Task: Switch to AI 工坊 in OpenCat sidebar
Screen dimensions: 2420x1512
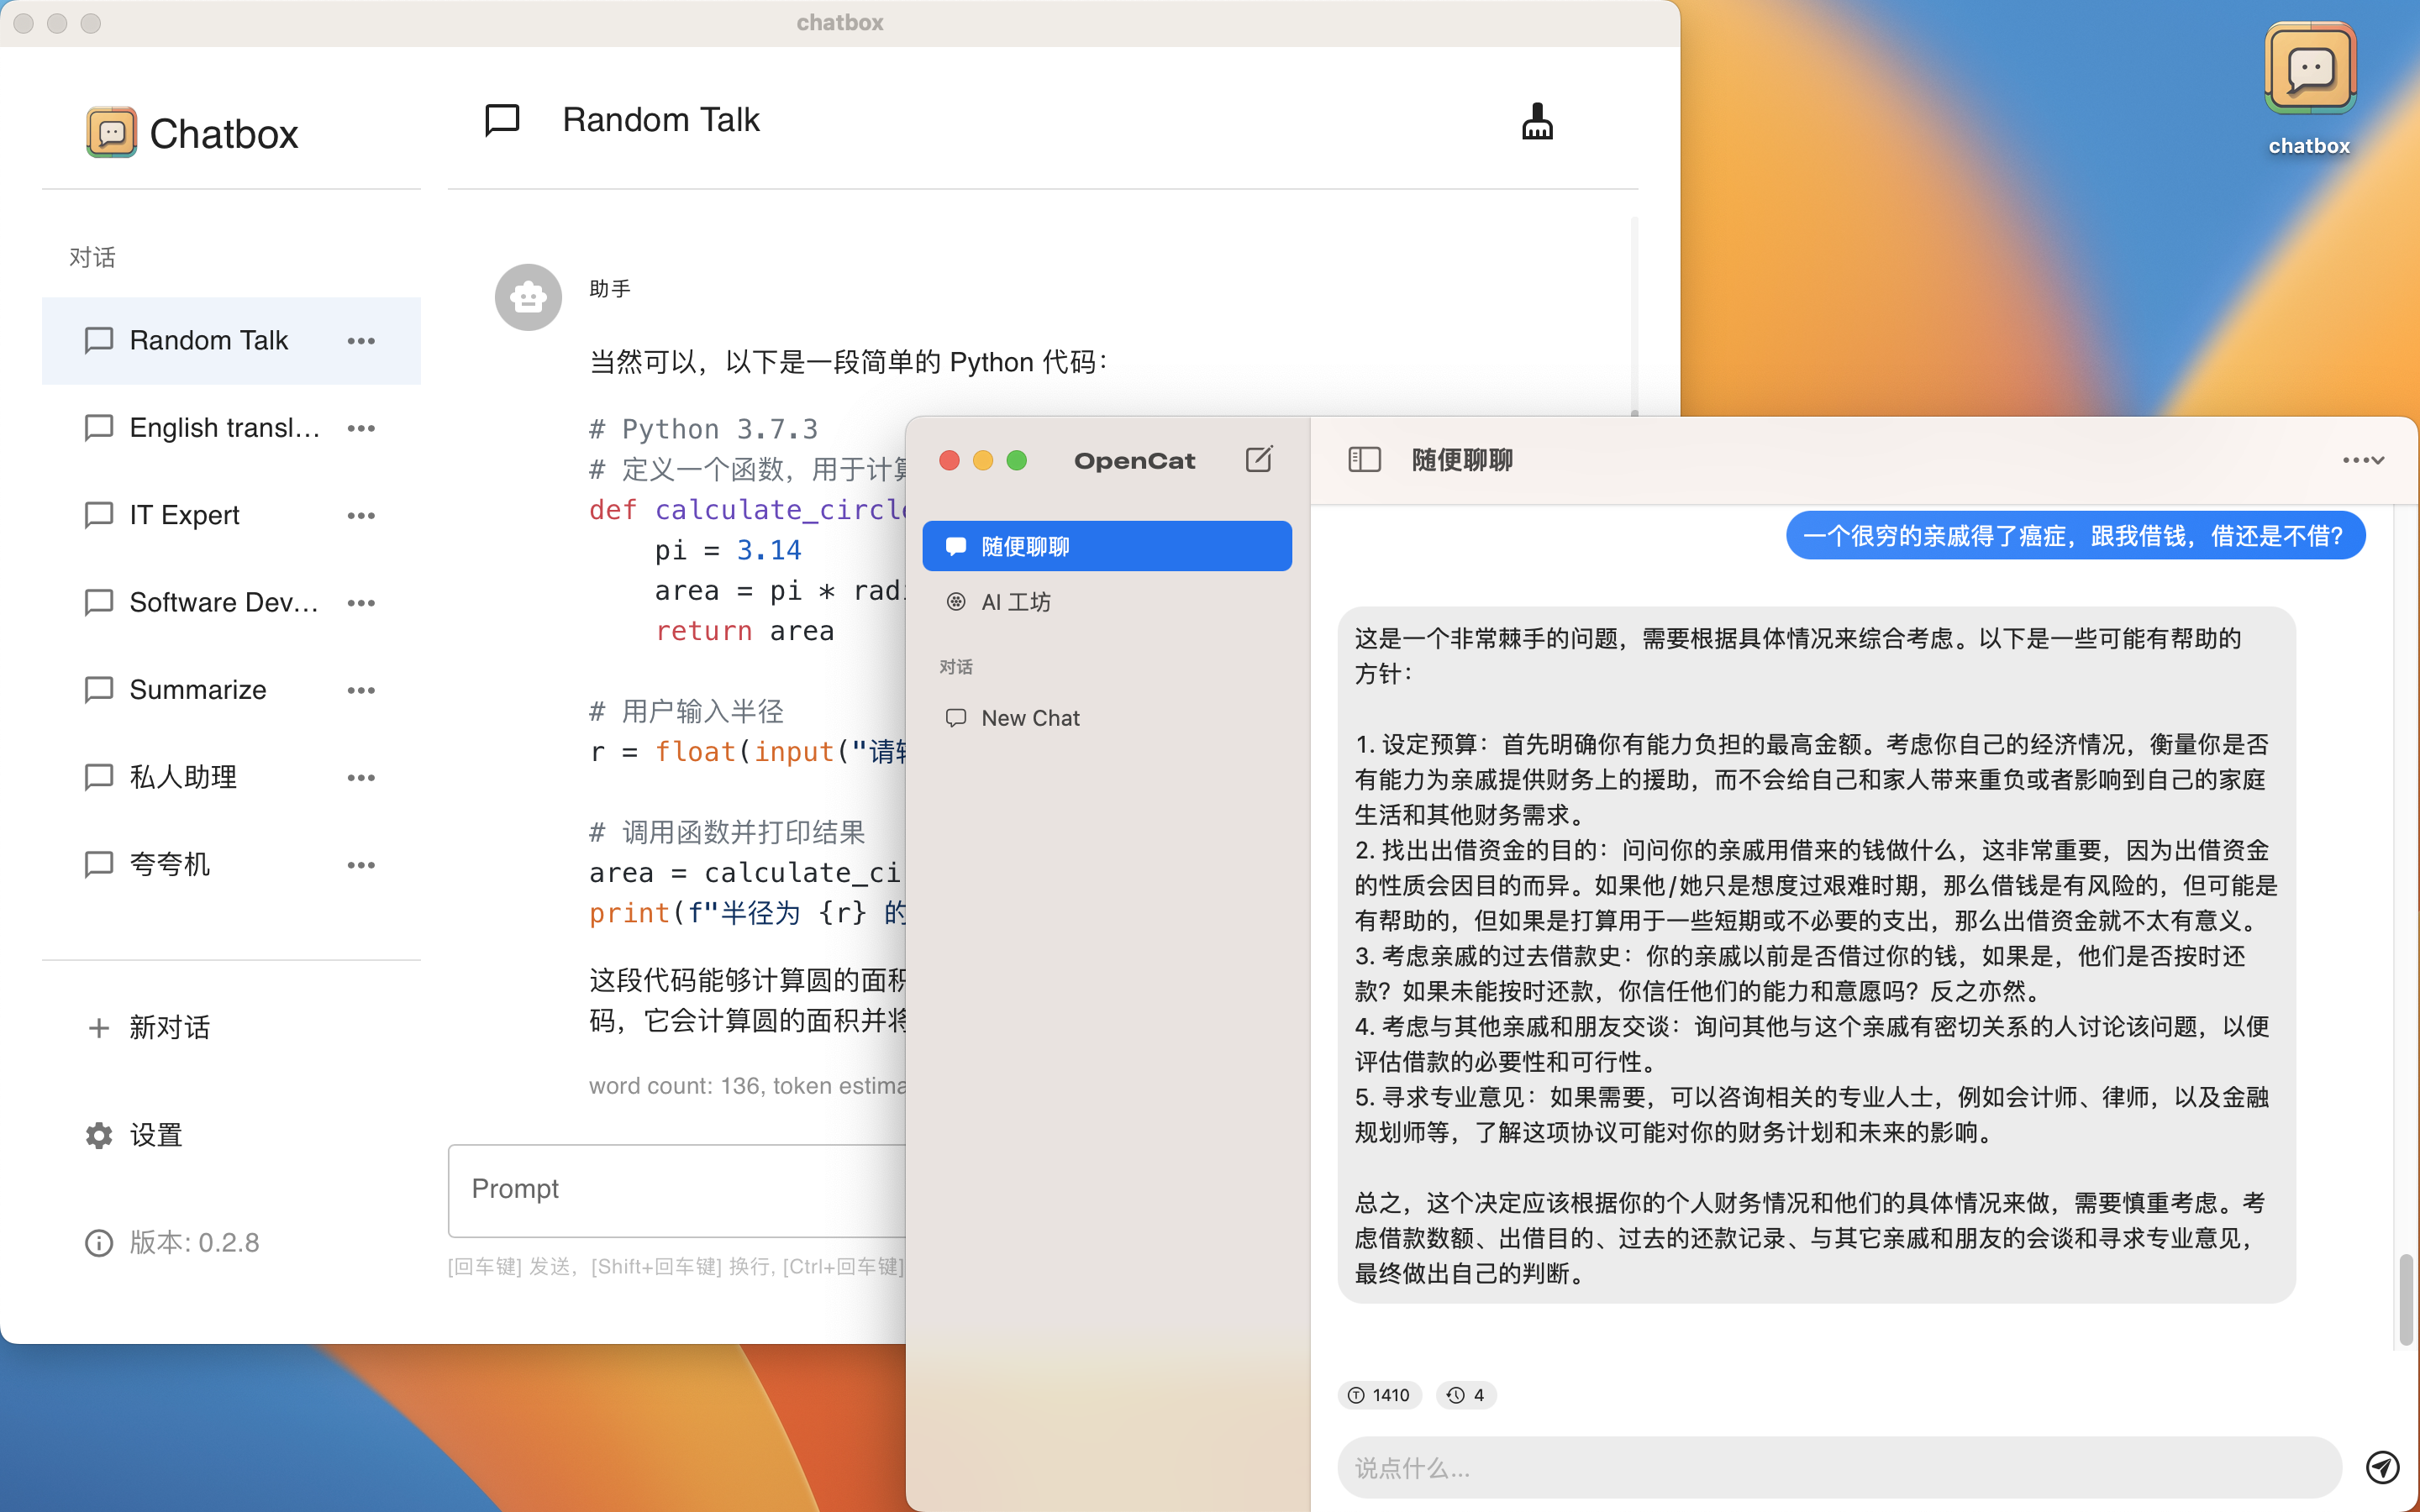Action: (x=1013, y=601)
